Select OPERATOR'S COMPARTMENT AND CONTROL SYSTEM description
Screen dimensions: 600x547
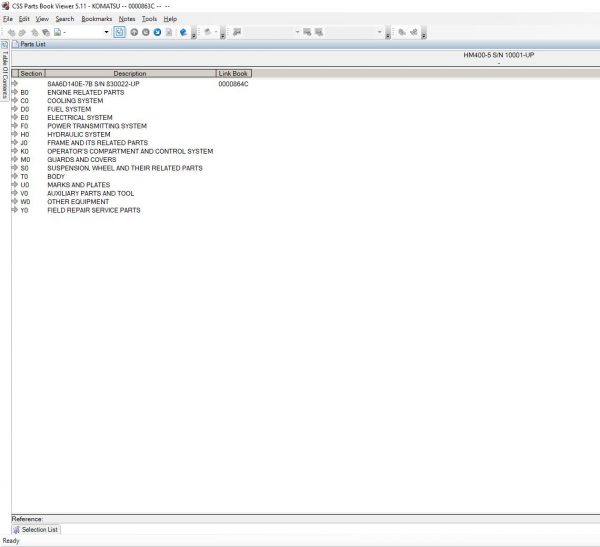click(x=130, y=151)
